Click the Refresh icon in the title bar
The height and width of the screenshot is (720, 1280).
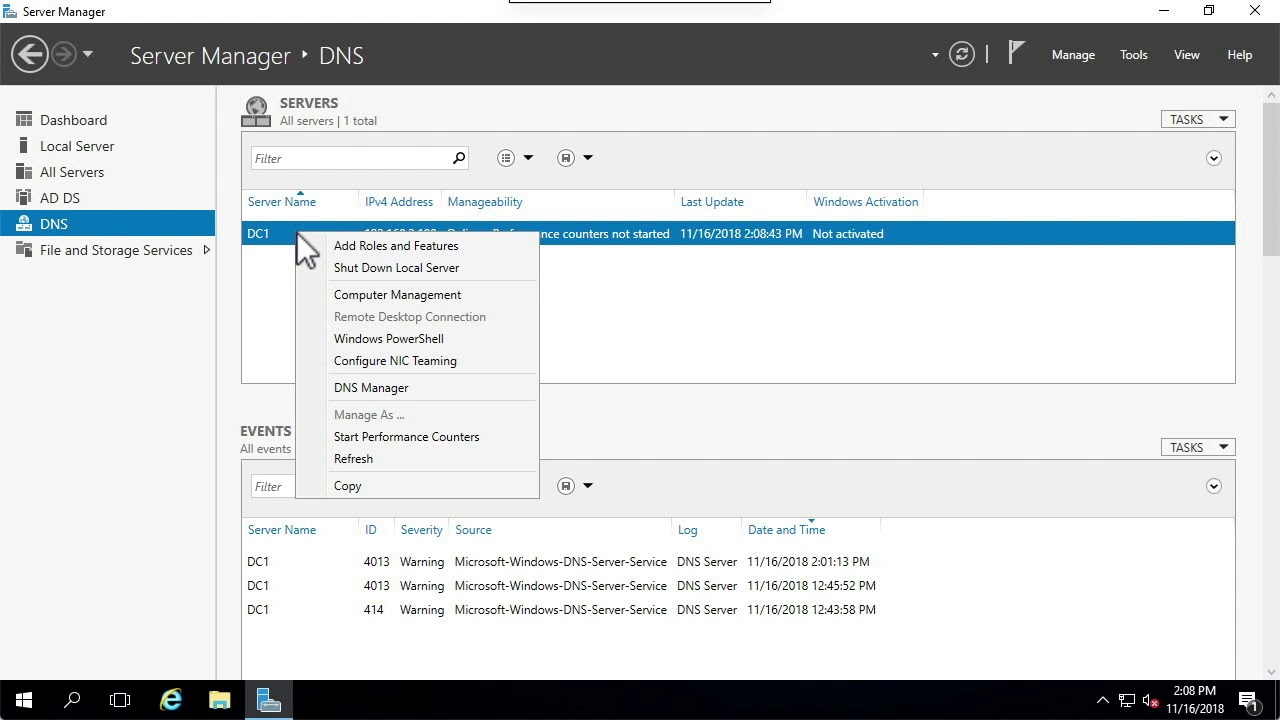click(961, 55)
